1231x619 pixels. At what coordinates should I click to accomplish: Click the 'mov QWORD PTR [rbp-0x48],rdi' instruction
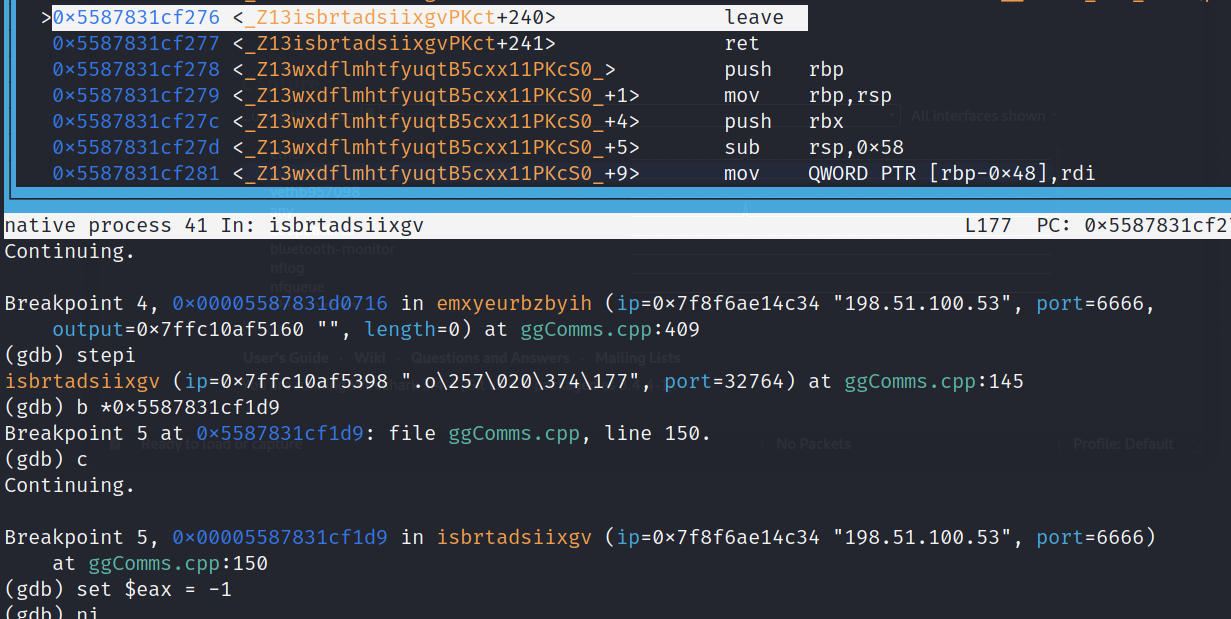tap(910, 173)
